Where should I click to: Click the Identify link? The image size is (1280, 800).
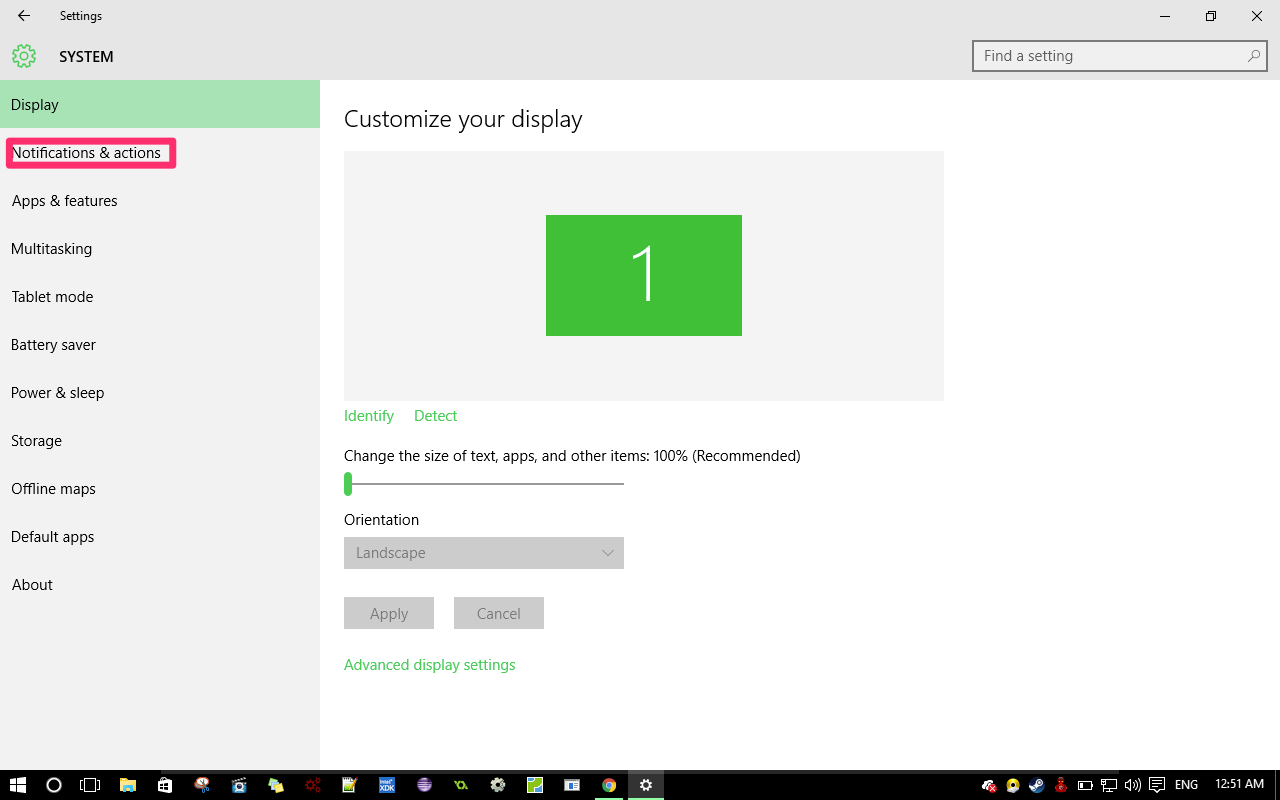tap(368, 415)
